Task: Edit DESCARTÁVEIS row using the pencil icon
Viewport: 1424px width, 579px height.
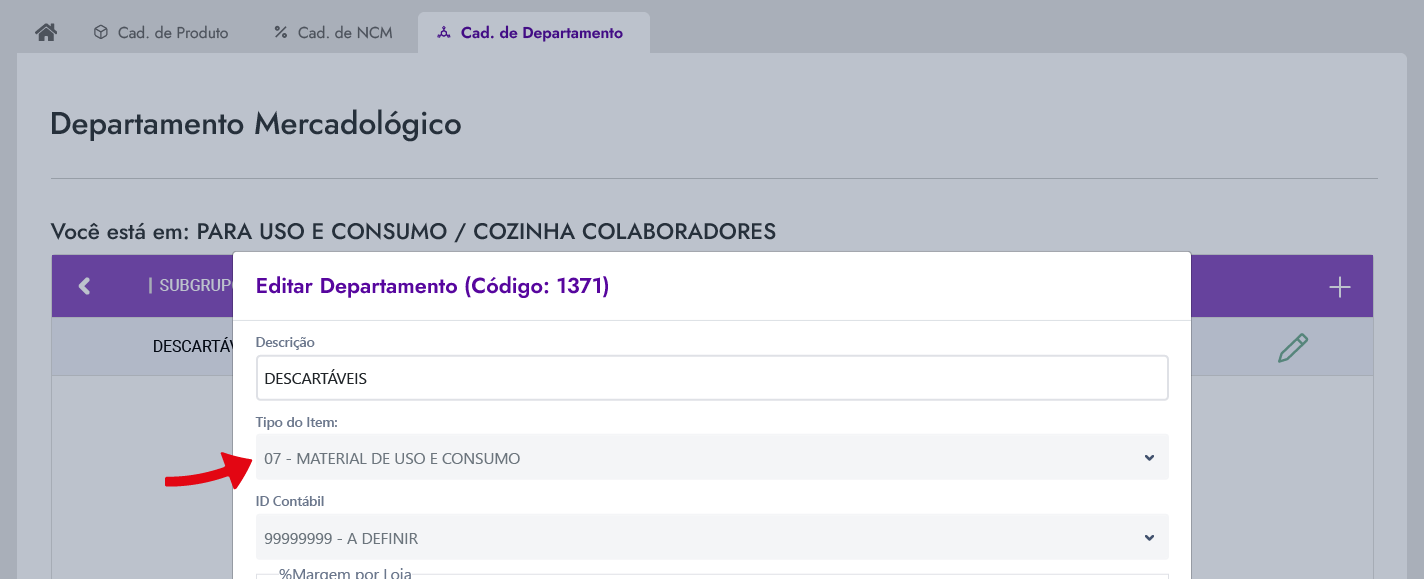Action: [x=1292, y=347]
